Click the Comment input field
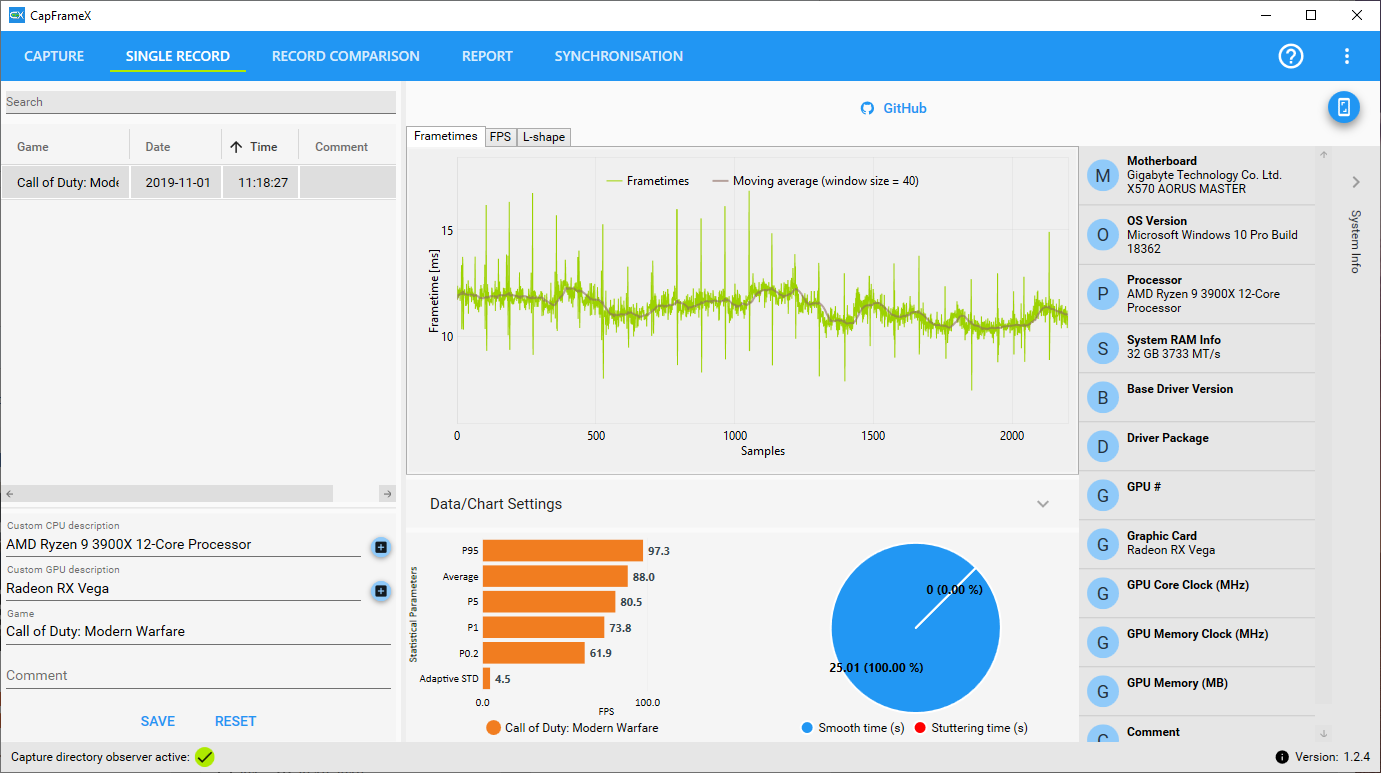This screenshot has height=773, width=1381. click(198, 676)
